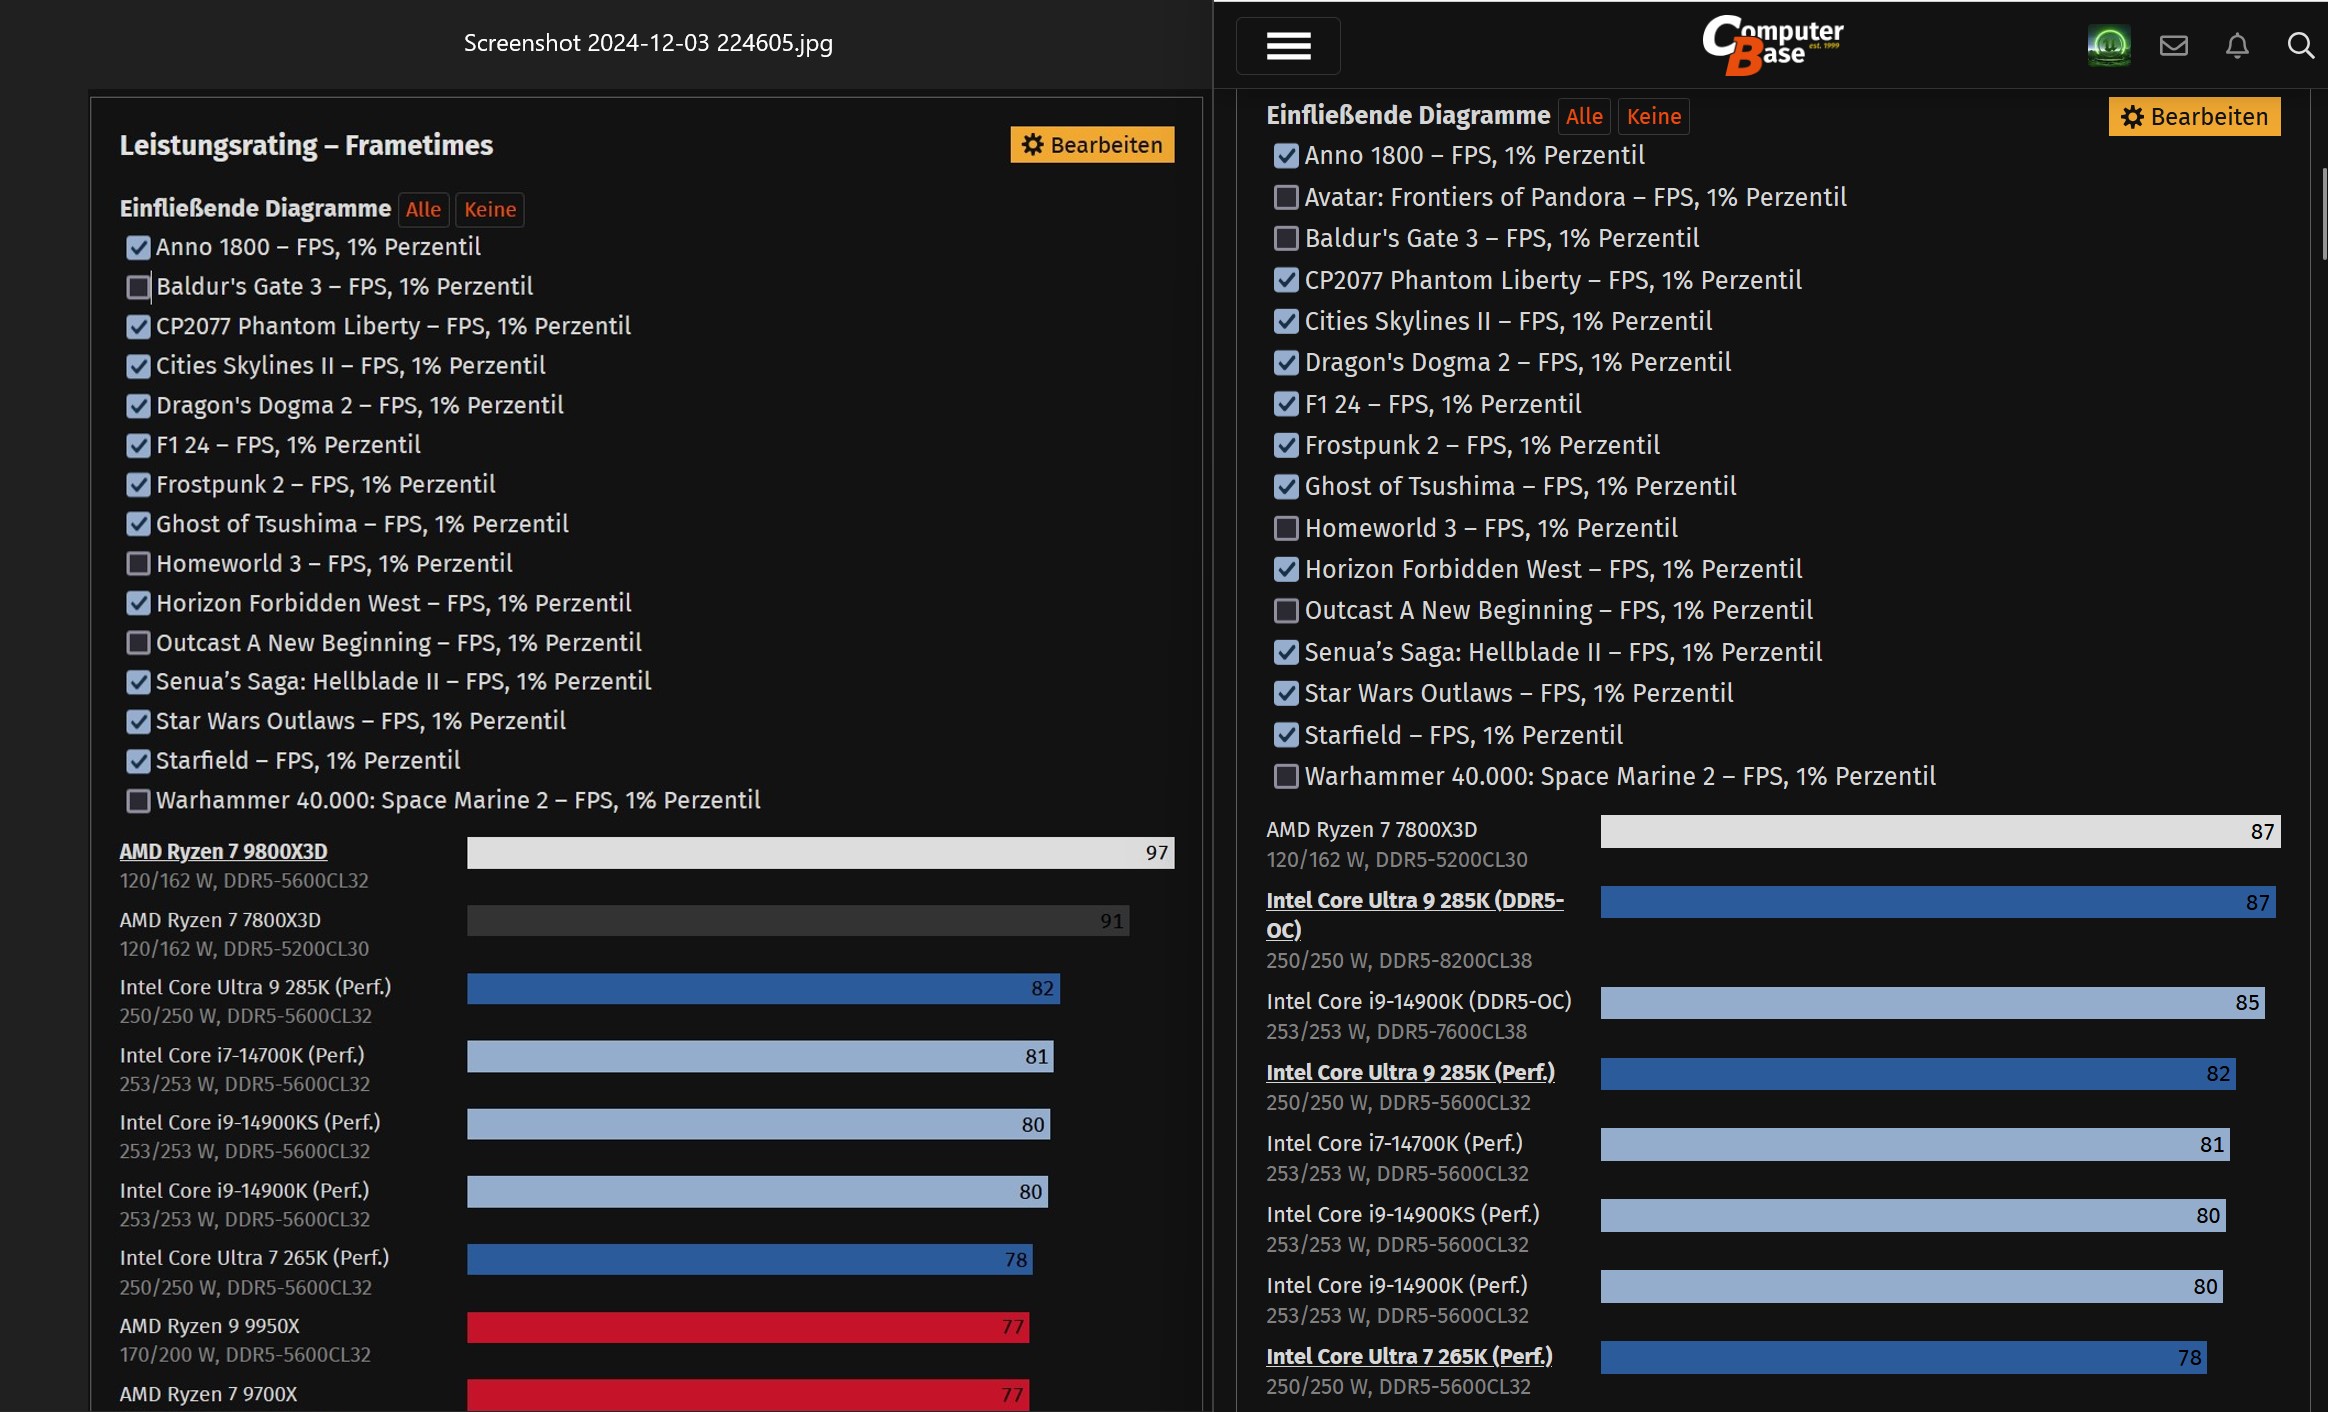The height and width of the screenshot is (1412, 2328).
Task: Enable Avatar: Frontiers of Pandora checkbox
Action: (x=1286, y=197)
